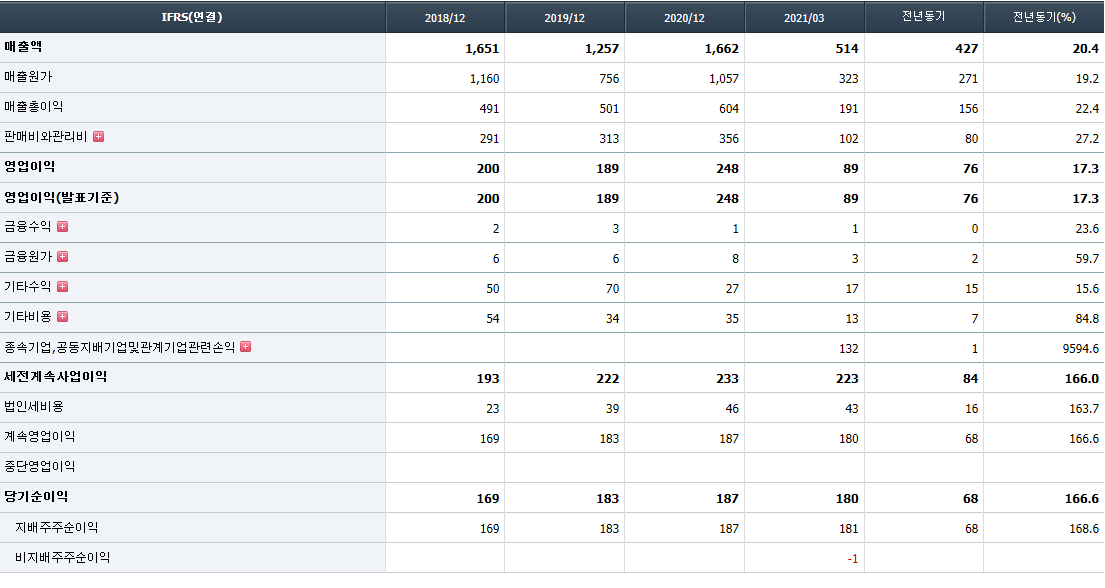The height and width of the screenshot is (588, 1105).
Task: Expand the 기타수익 row breakdown
Action: point(63,286)
